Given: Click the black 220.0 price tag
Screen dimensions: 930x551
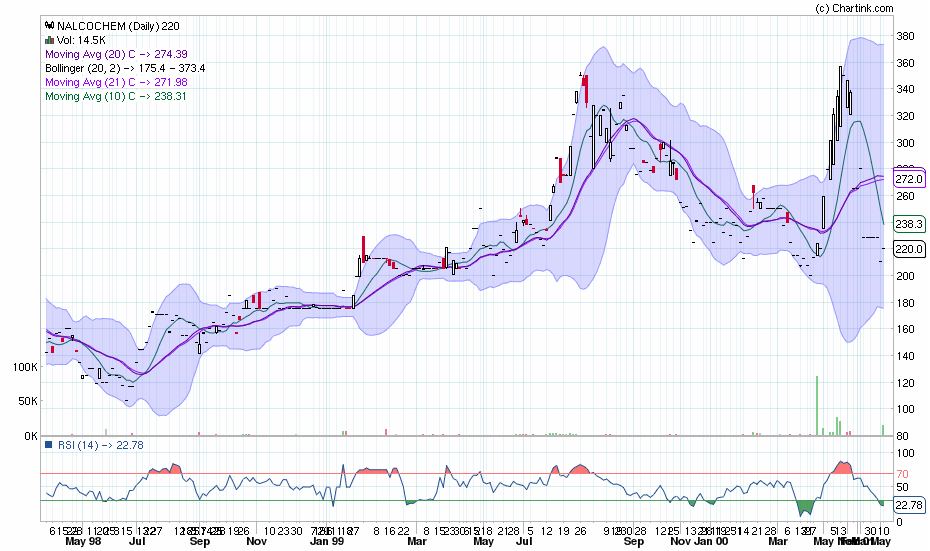Looking at the screenshot, I should click(909, 249).
